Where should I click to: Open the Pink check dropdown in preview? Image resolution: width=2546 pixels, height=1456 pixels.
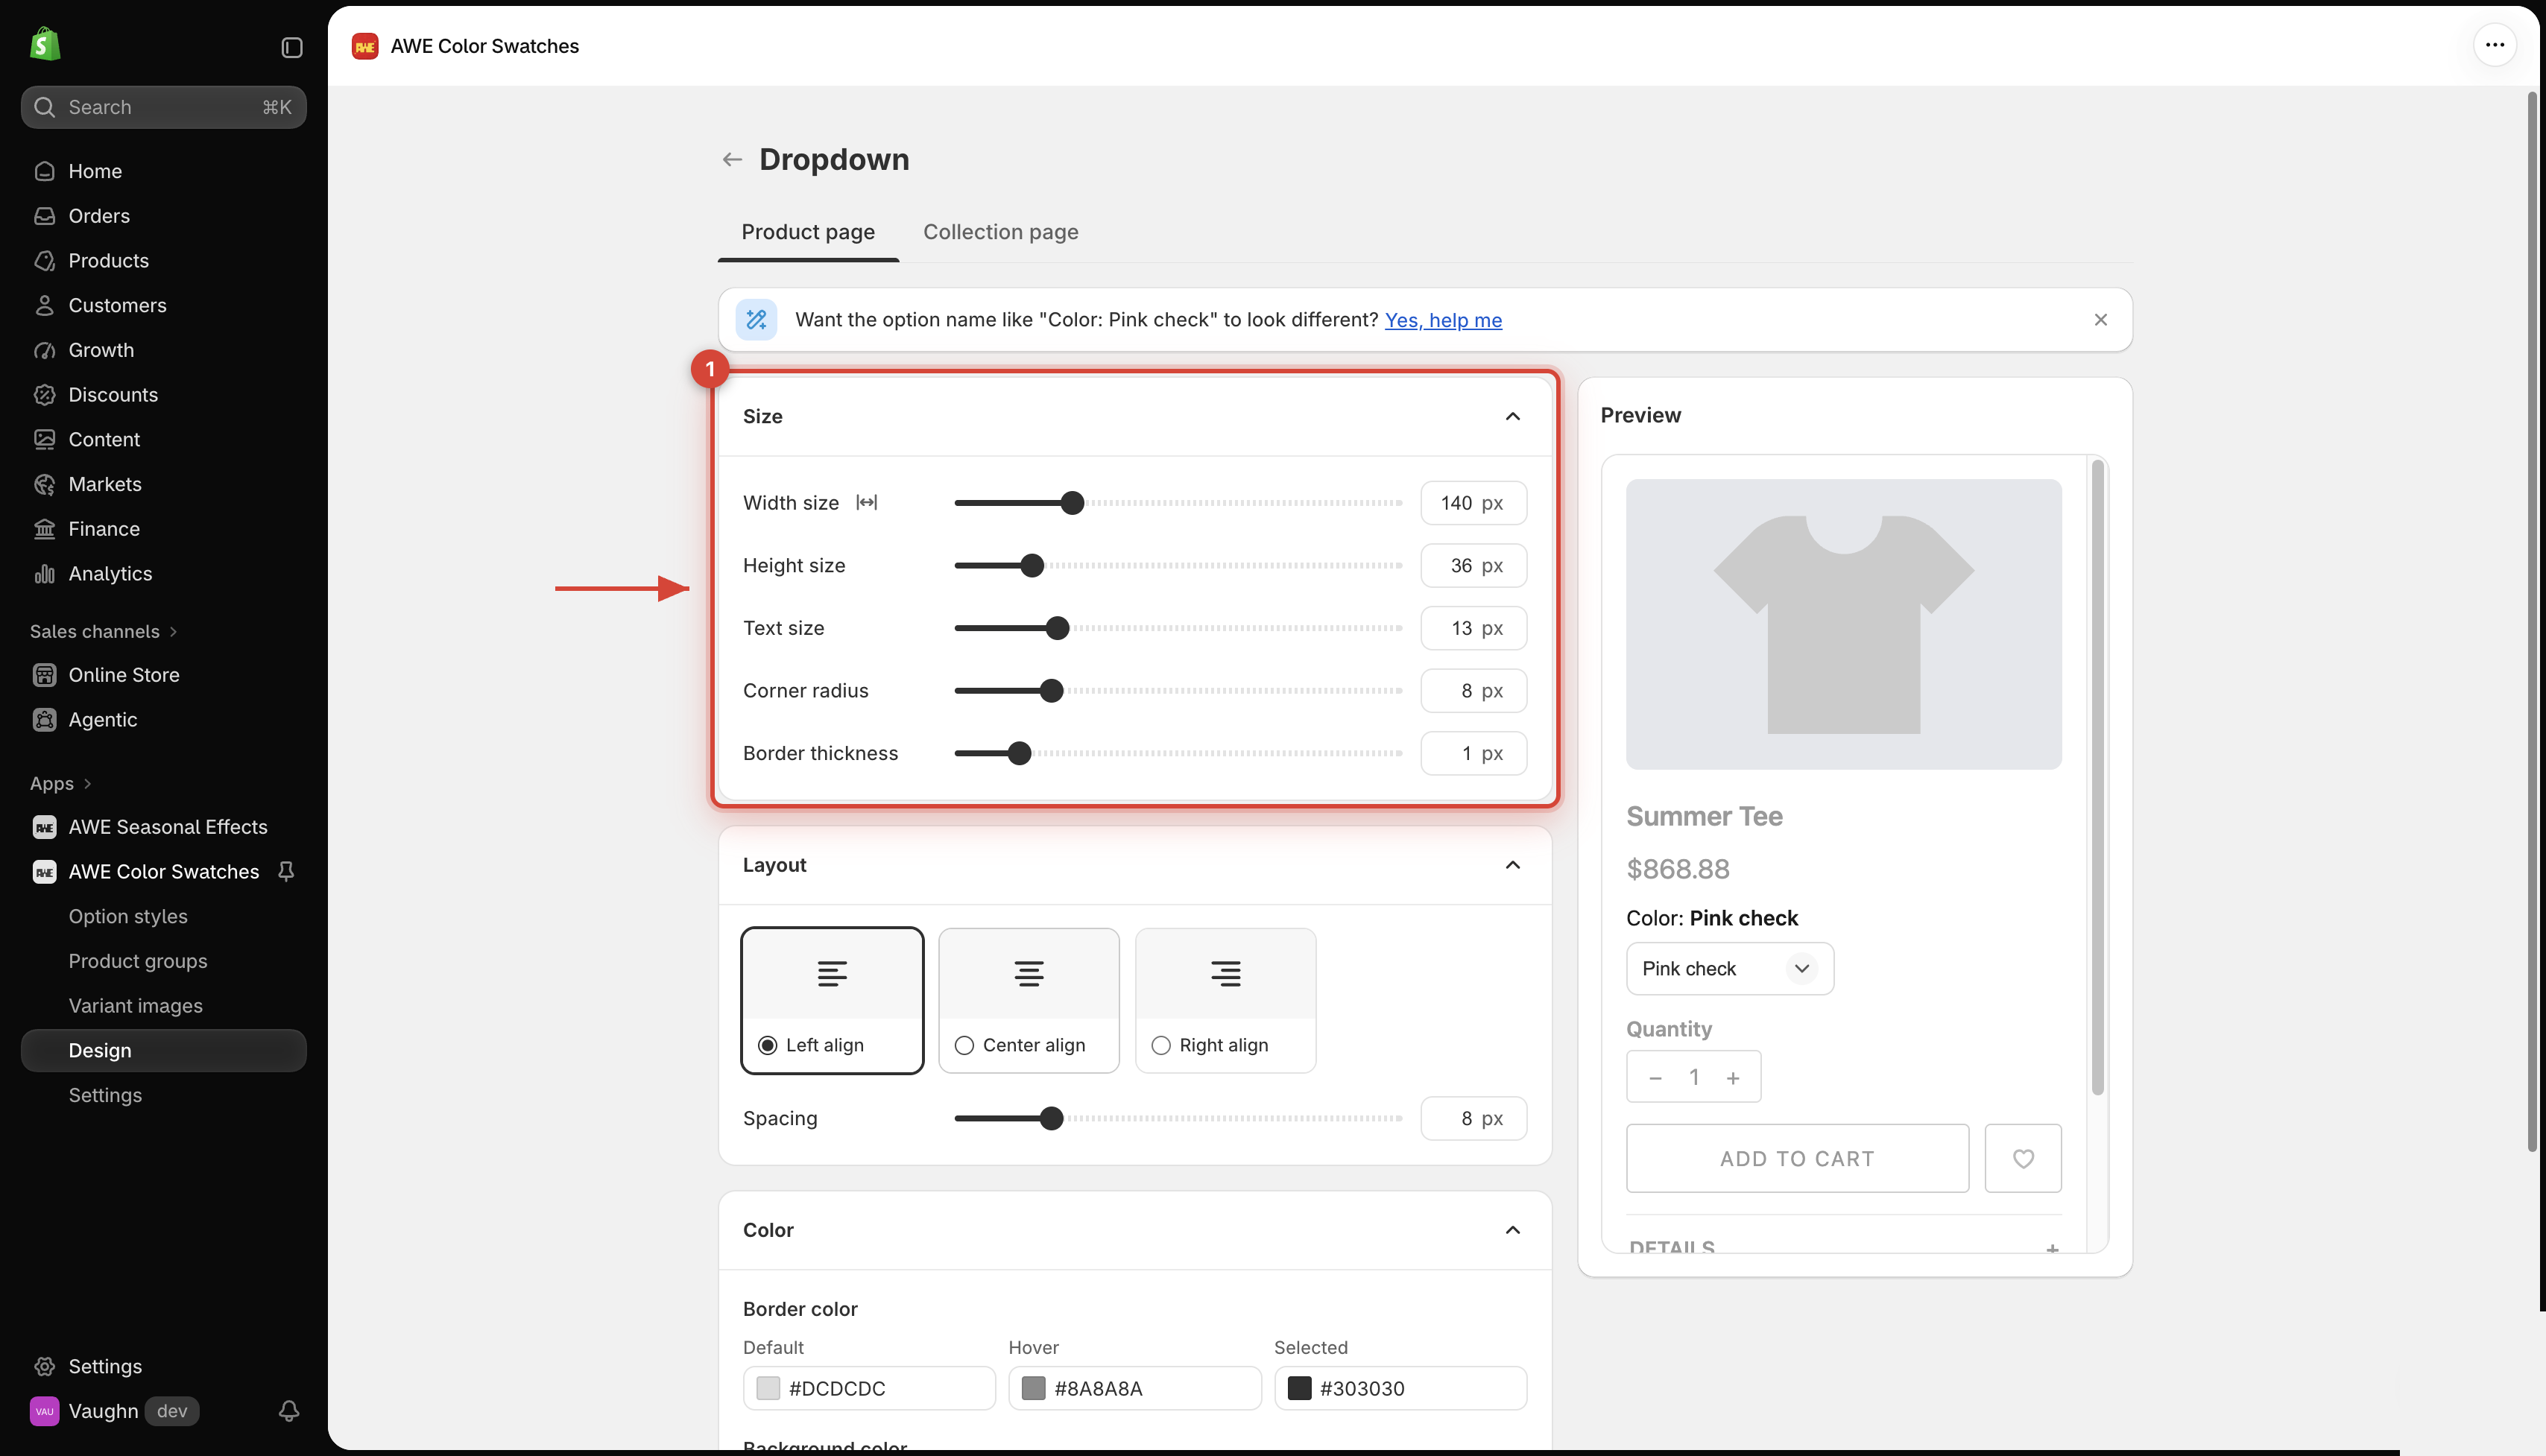(x=1729, y=969)
